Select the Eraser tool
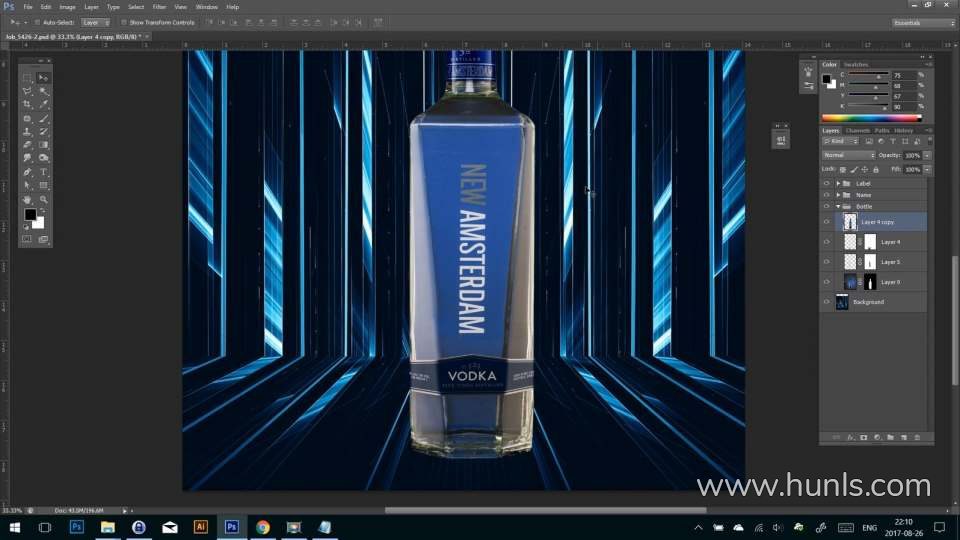 coord(27,145)
